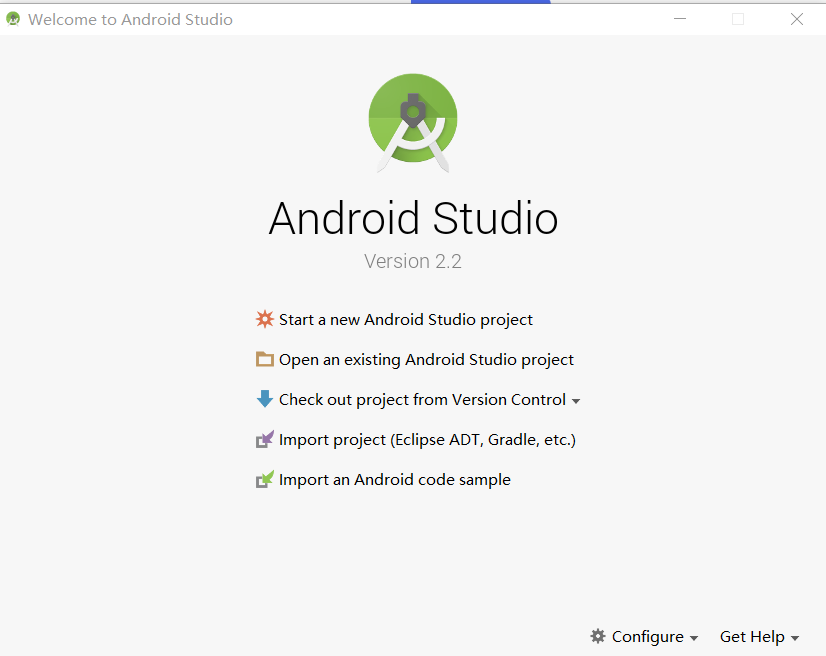Expand the Configure dropdown arrow
Screen dimensions: 826x656
tap(694, 638)
